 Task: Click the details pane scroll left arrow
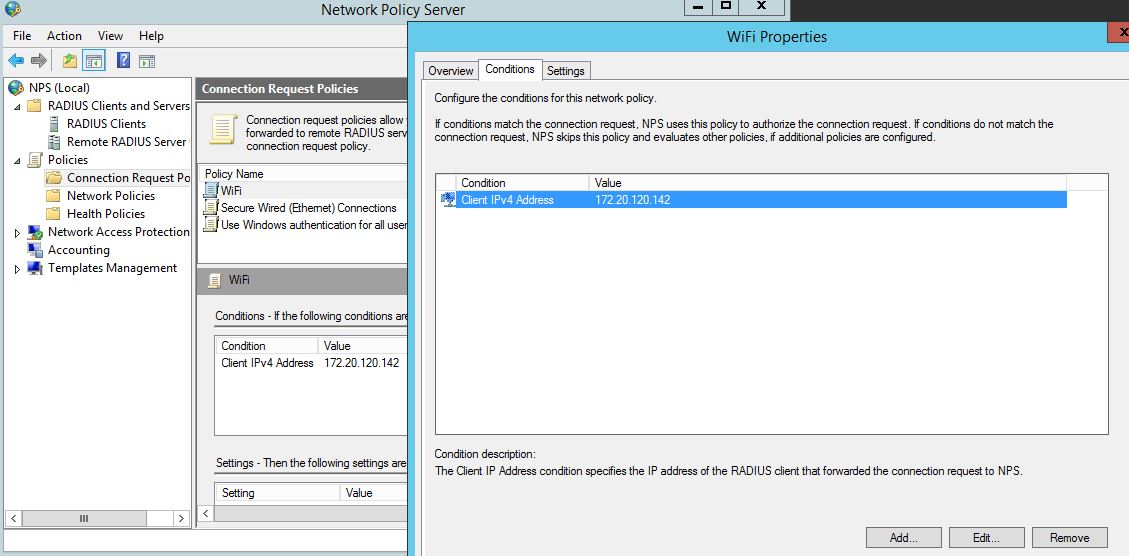coord(206,514)
